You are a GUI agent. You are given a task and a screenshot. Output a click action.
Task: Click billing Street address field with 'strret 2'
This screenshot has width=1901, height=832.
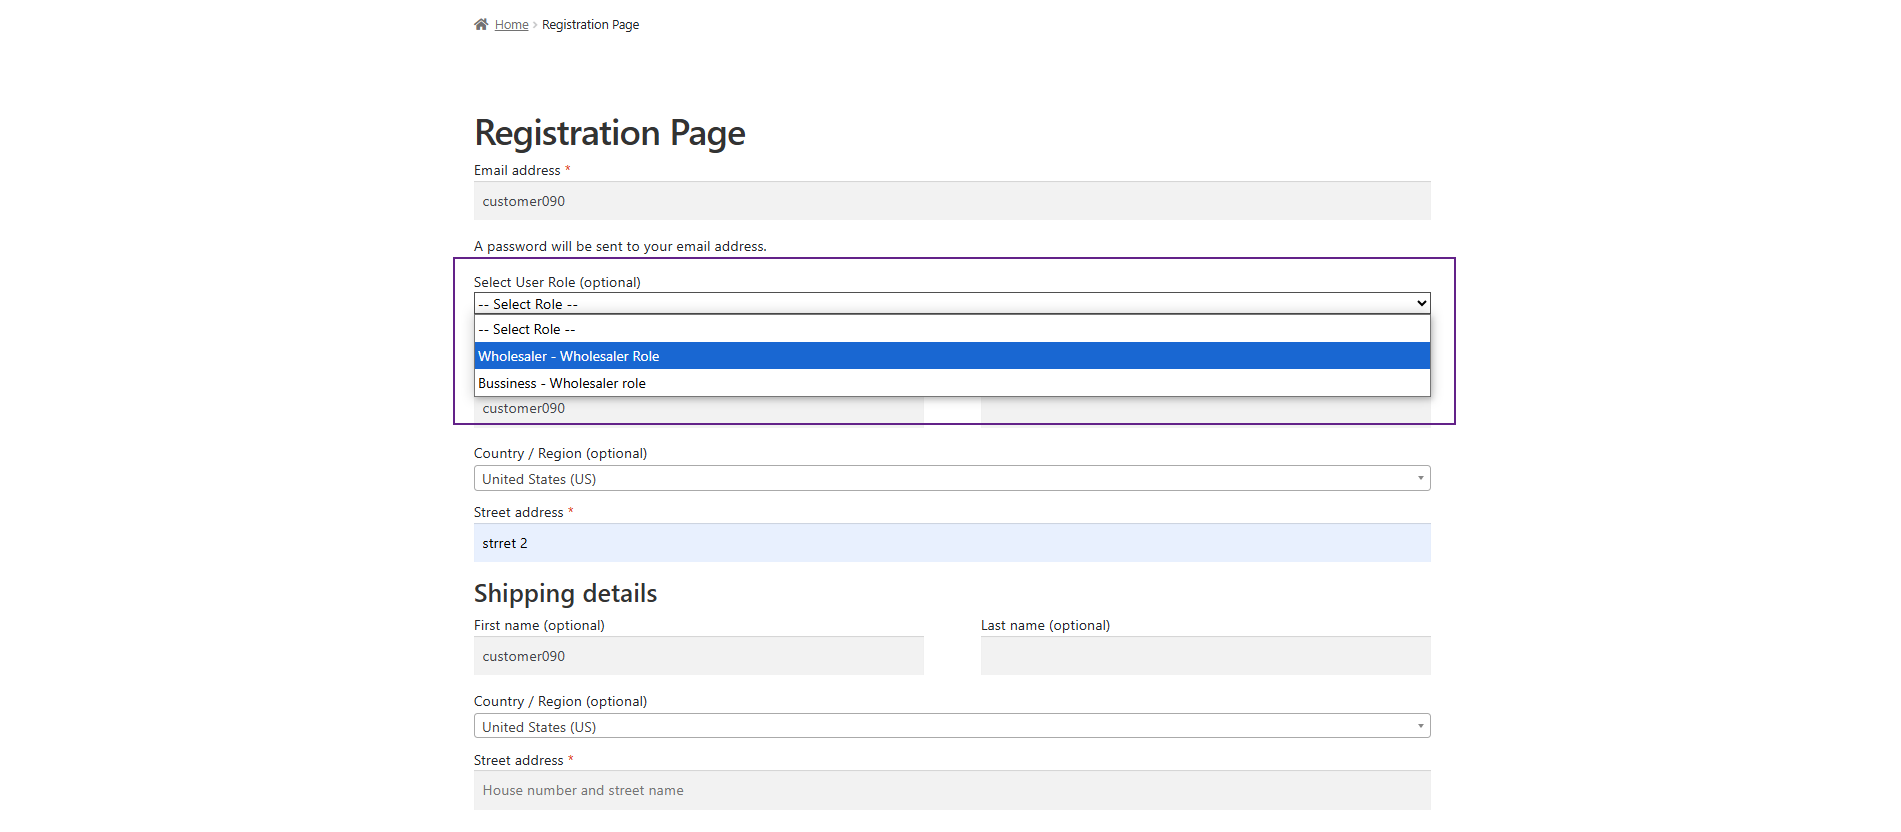click(952, 543)
